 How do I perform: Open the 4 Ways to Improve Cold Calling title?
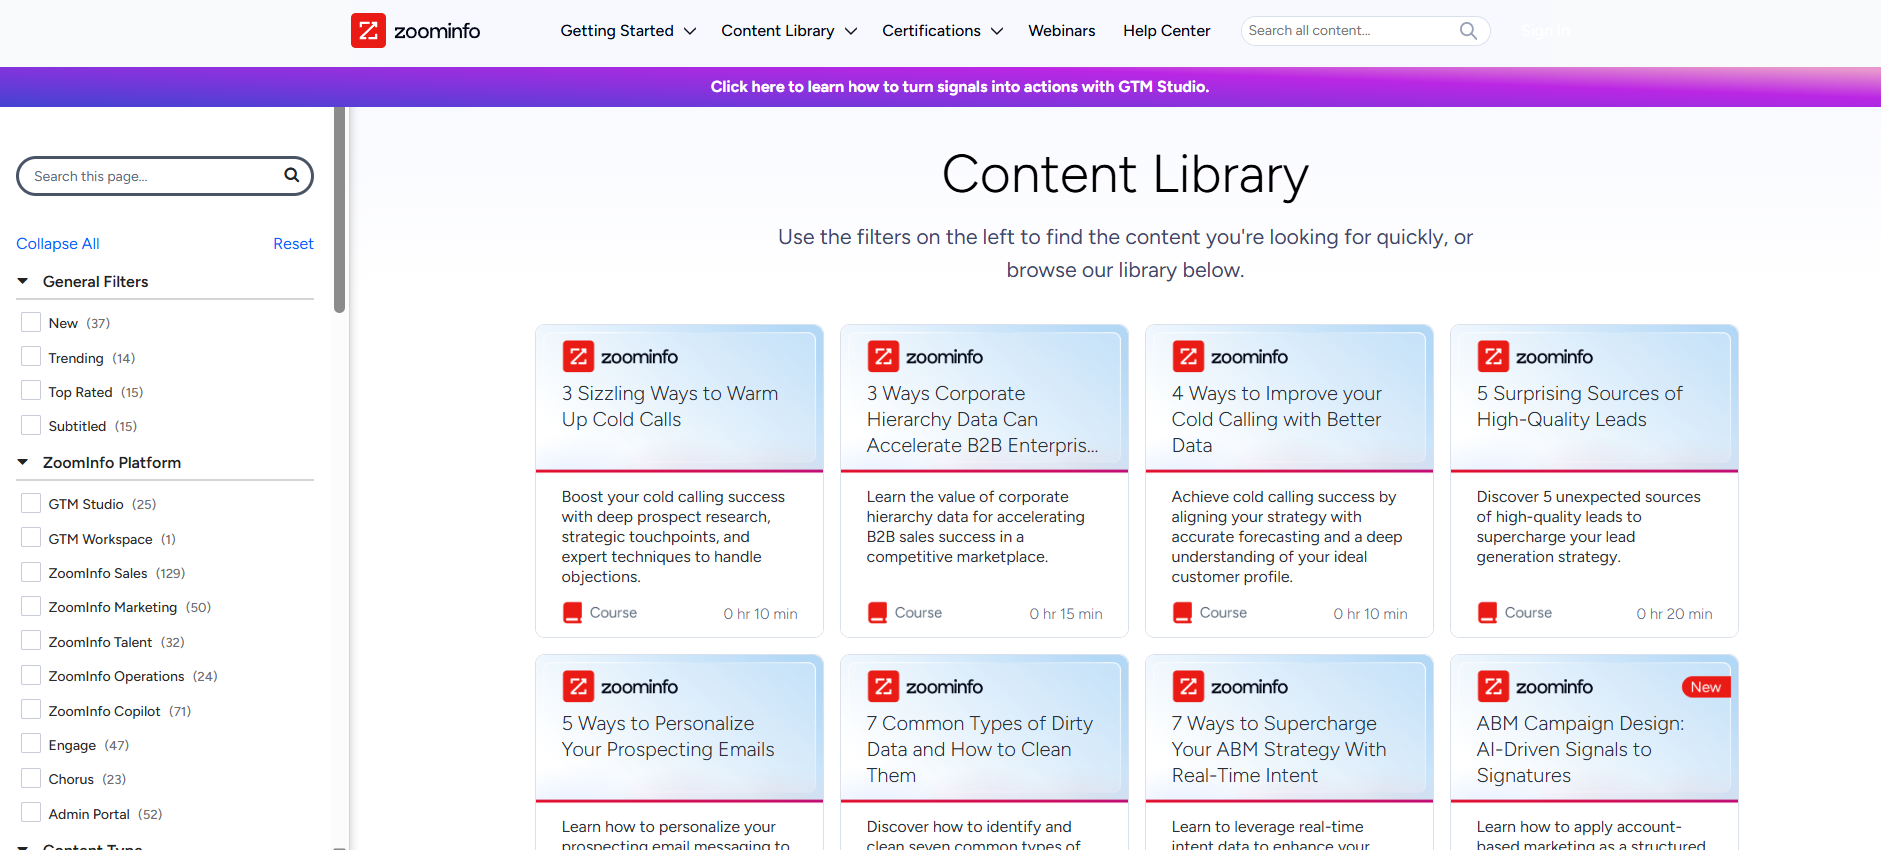(x=1277, y=419)
